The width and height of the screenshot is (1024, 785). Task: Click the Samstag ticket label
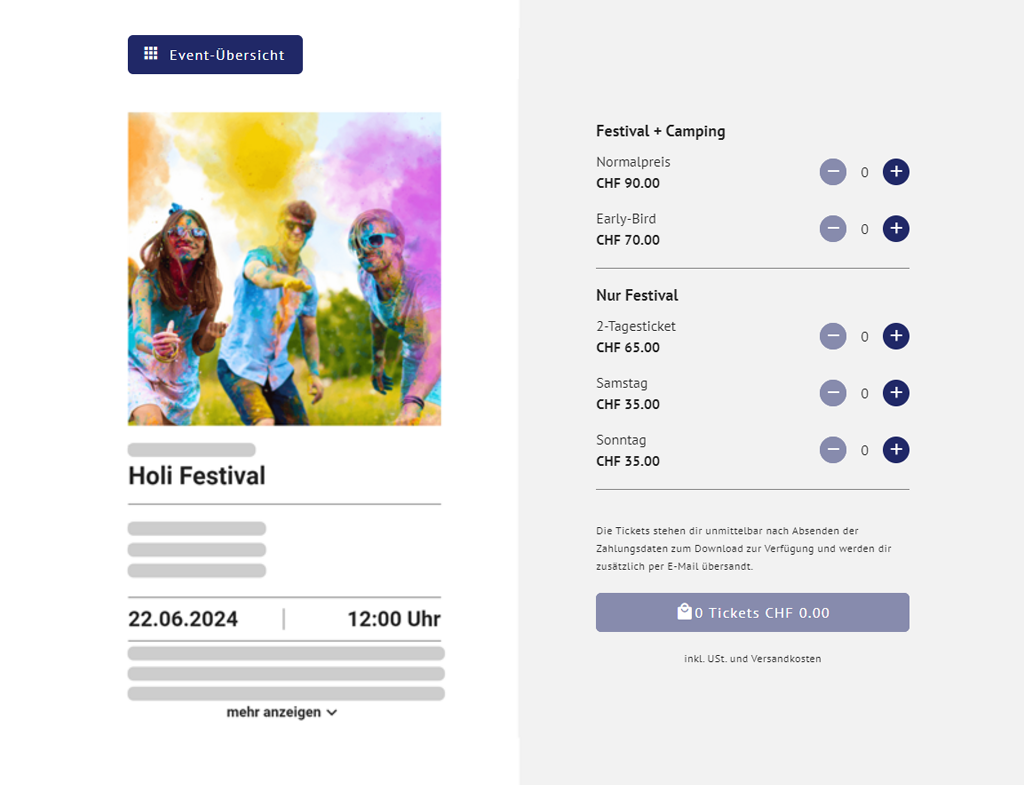[622, 383]
